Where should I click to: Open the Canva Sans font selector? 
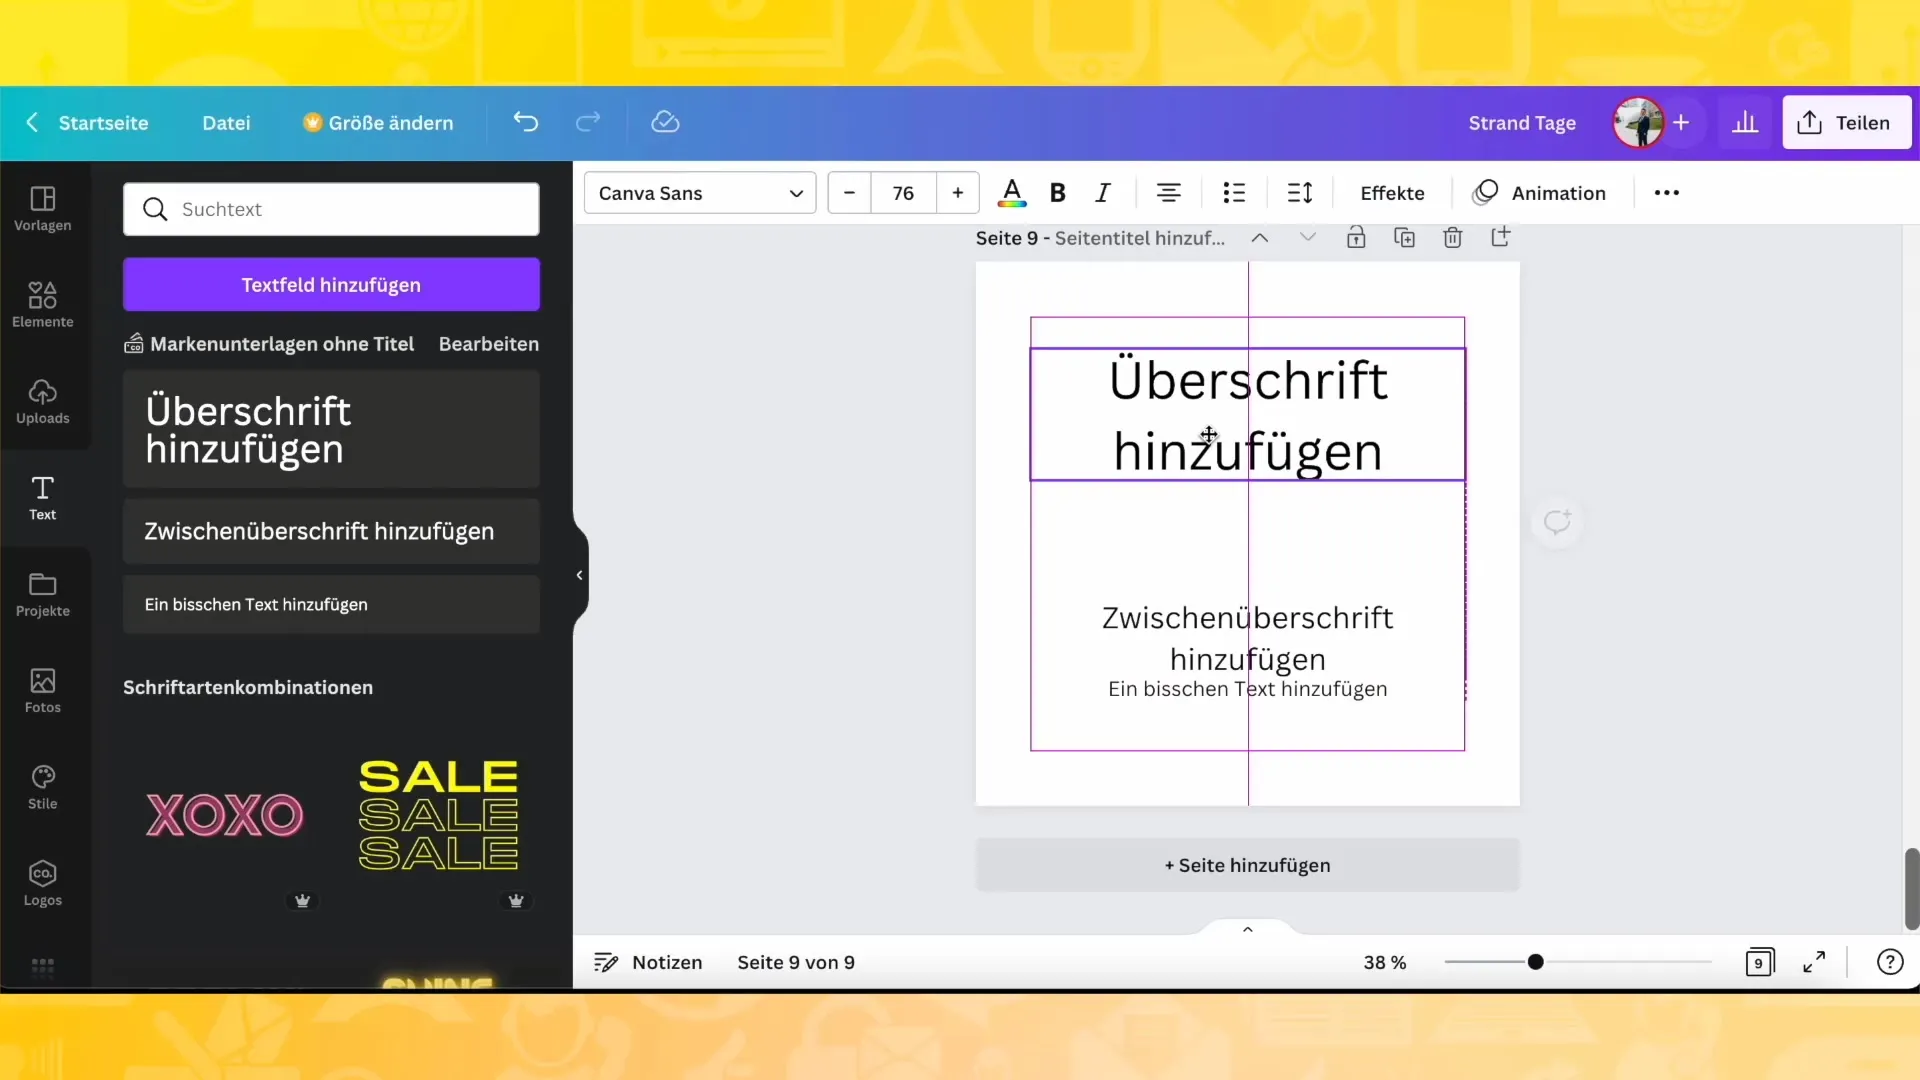(699, 193)
